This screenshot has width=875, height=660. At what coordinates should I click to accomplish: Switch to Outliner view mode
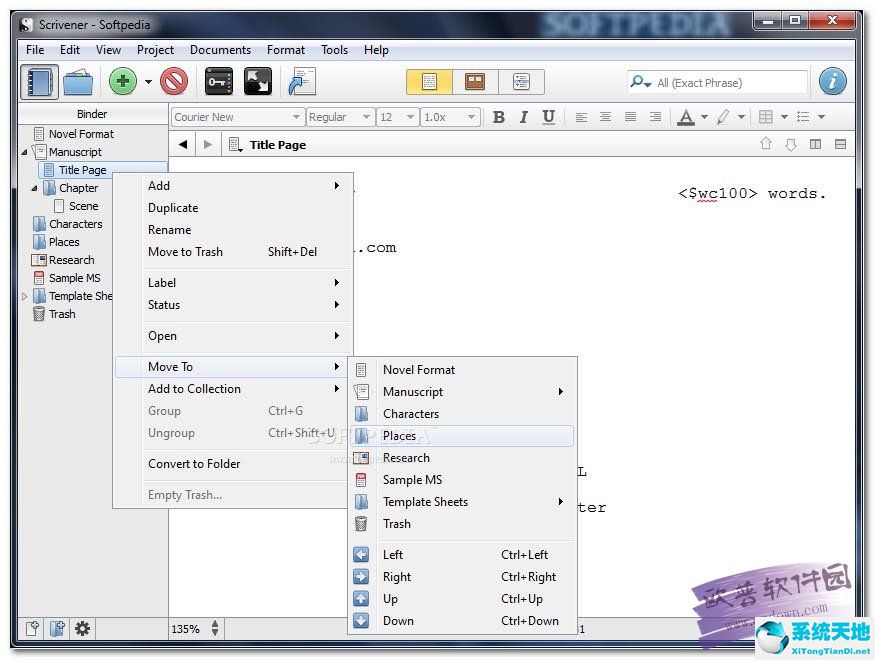tap(521, 82)
